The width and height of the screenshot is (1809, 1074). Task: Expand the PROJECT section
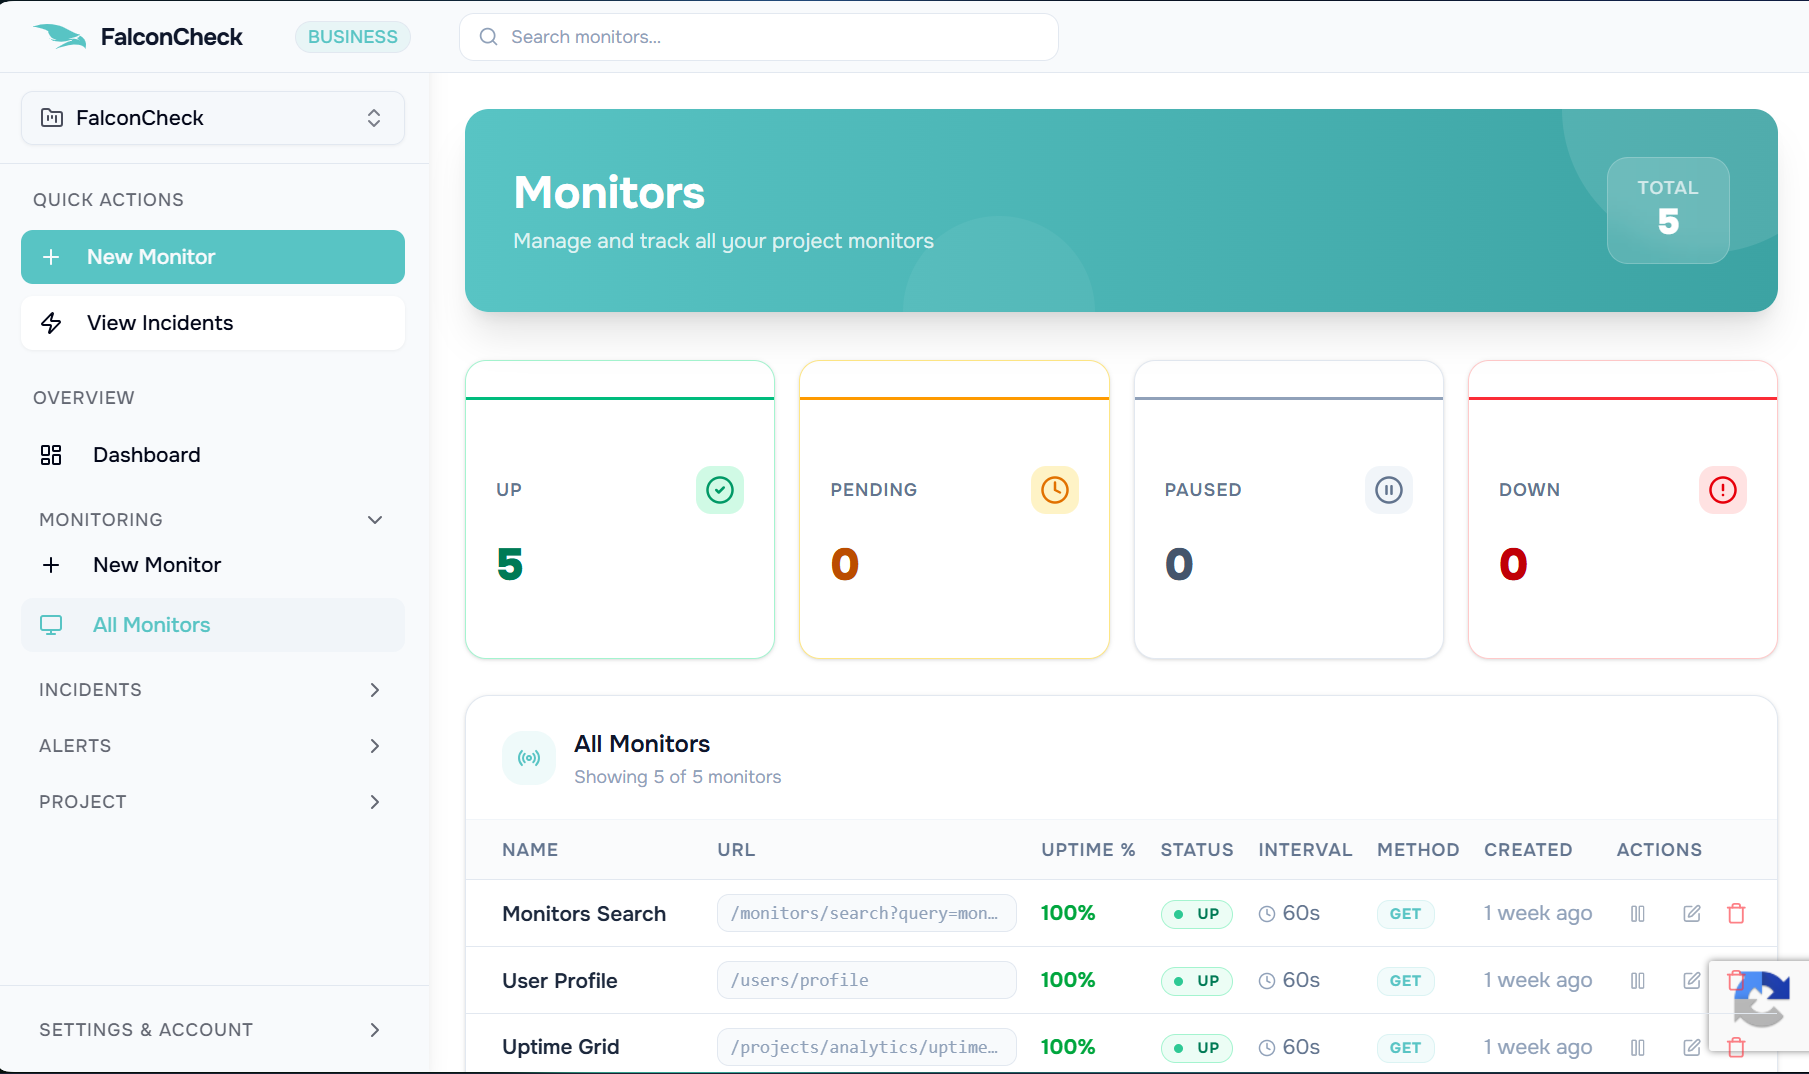click(375, 802)
